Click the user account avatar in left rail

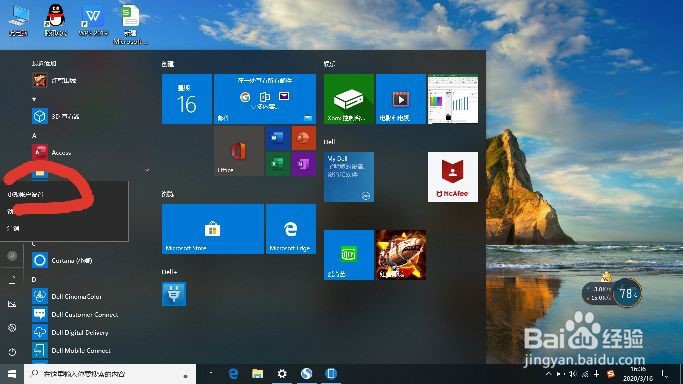(12, 256)
